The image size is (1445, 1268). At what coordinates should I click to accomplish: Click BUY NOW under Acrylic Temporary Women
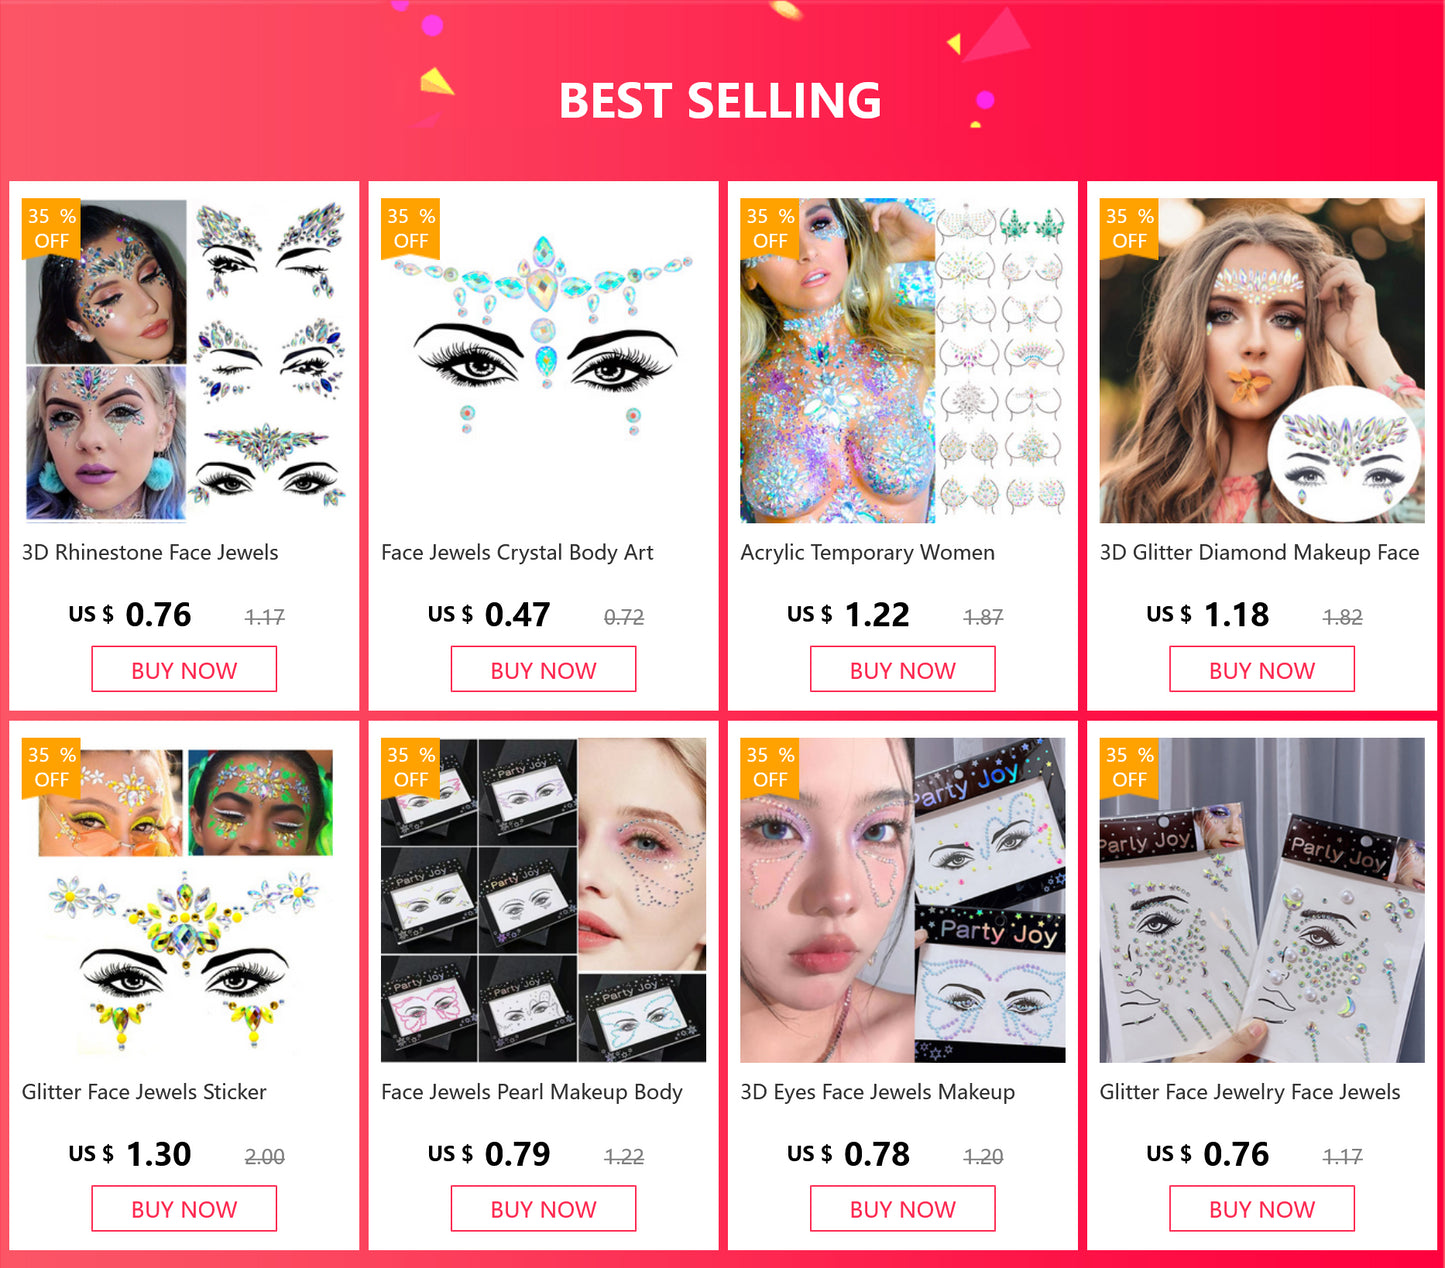click(902, 669)
